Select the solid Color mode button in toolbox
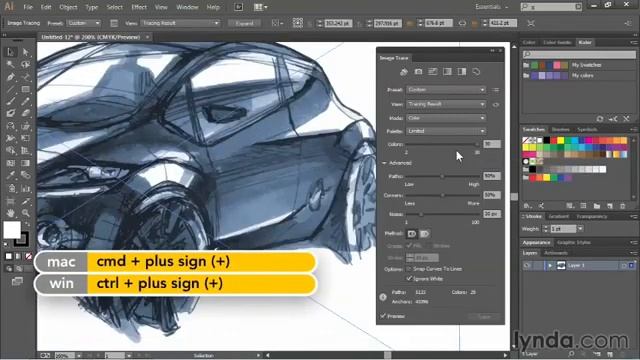The image size is (640, 360). [x=9, y=256]
